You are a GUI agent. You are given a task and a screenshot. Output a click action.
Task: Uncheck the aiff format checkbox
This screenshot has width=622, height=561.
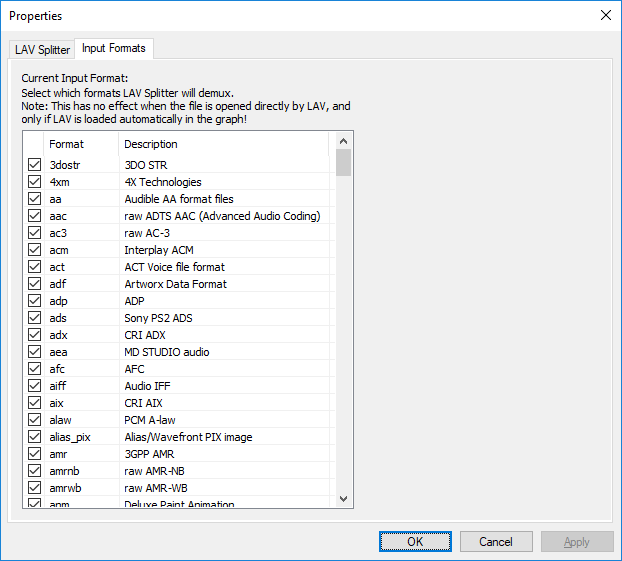(35, 386)
